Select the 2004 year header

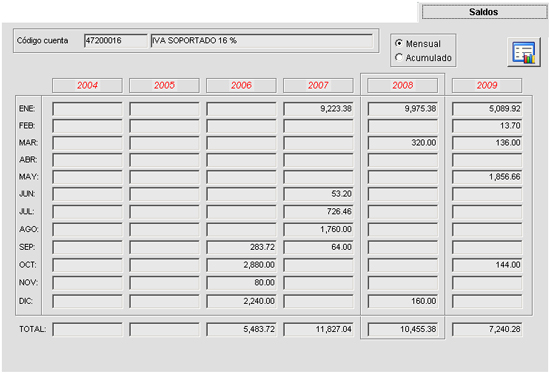tap(87, 85)
